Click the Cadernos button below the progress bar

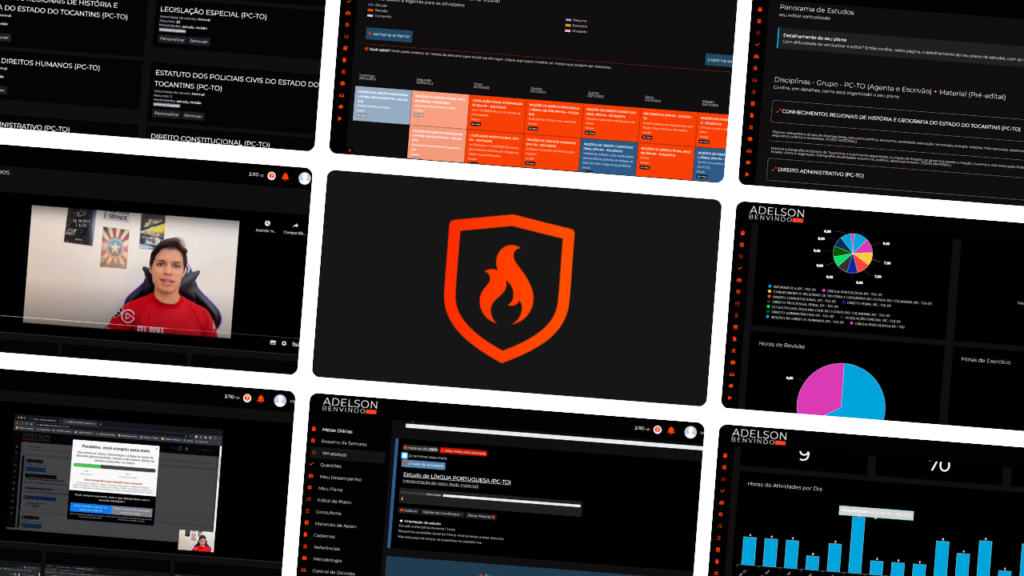(408, 511)
